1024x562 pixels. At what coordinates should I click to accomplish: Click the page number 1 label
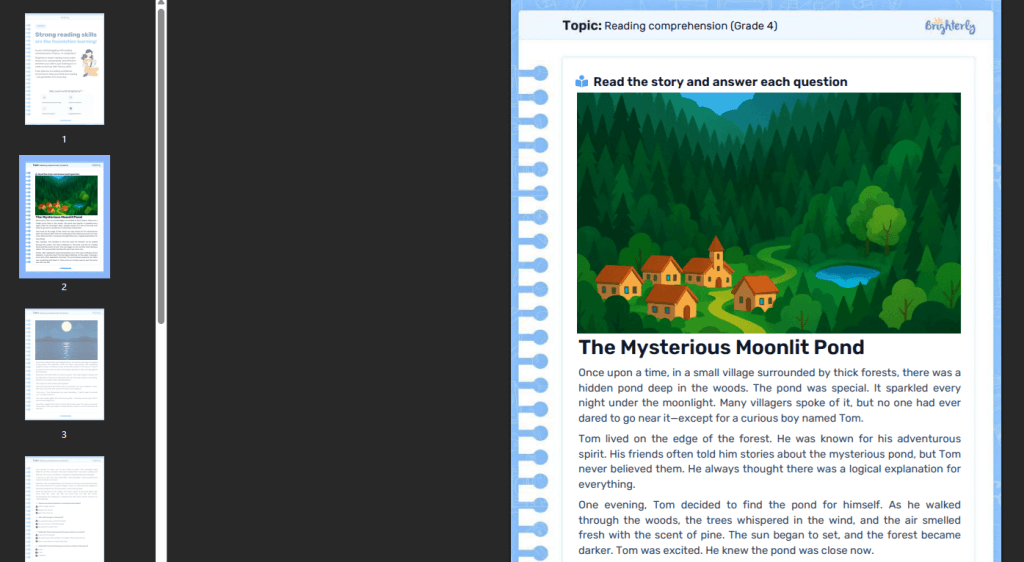click(x=64, y=139)
